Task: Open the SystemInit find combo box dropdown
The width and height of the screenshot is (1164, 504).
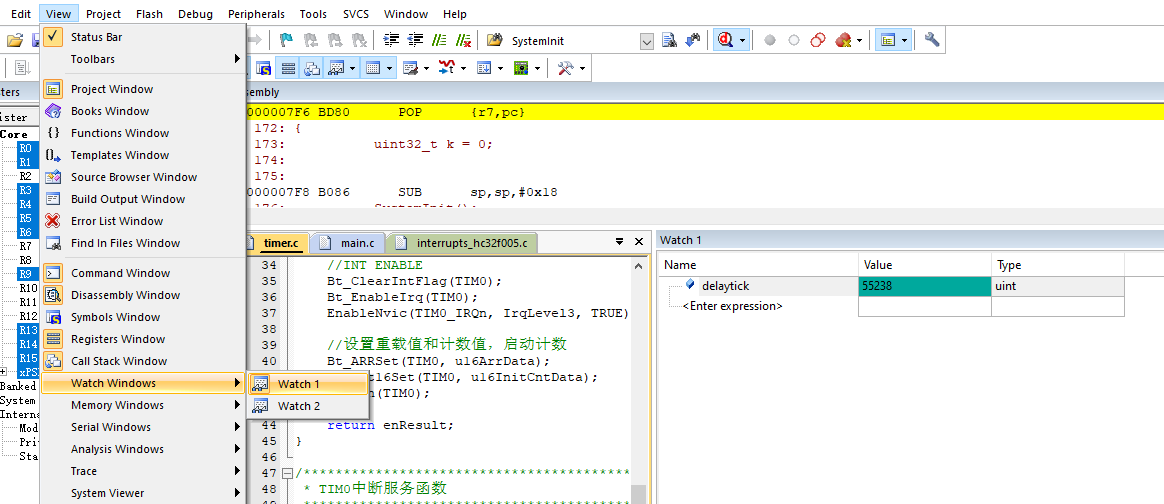Action: coord(647,42)
